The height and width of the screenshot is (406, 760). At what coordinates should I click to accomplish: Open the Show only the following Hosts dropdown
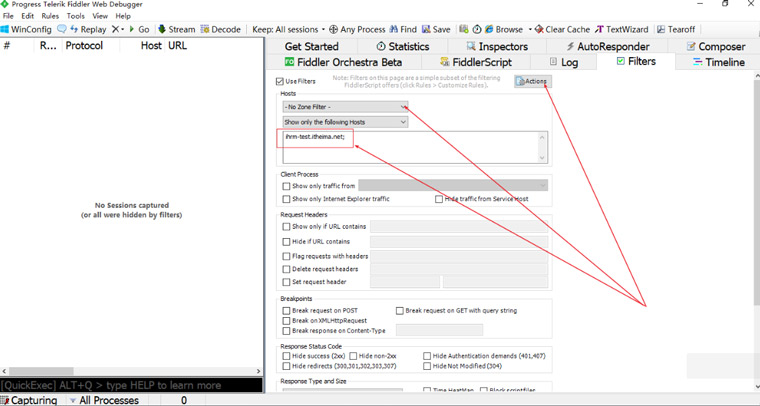pos(346,122)
